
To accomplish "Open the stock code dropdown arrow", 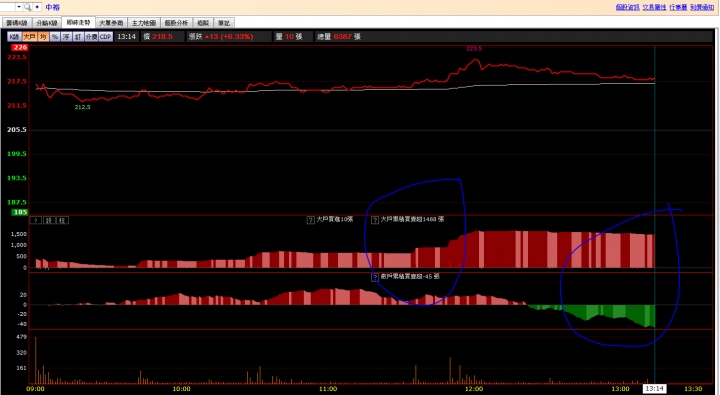I will click(19, 7).
